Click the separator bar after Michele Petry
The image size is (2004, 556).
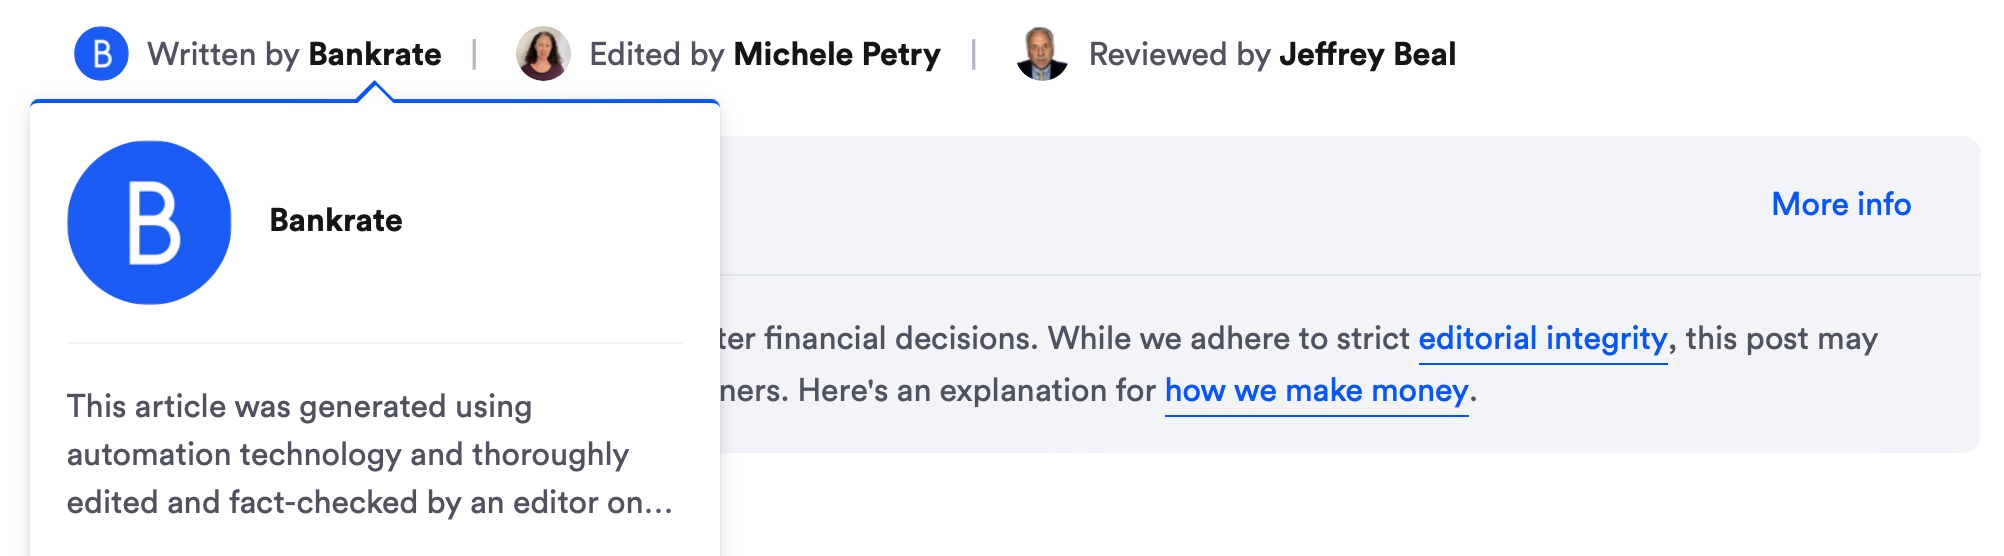(973, 54)
